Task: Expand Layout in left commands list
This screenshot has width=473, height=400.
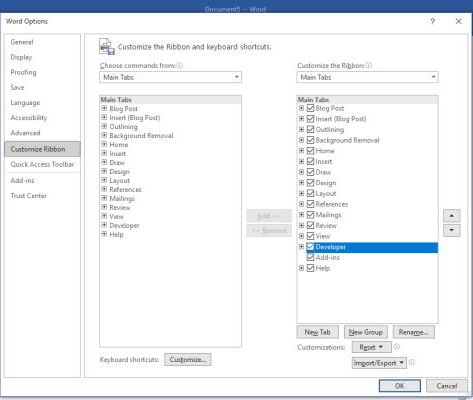Action: [104, 180]
